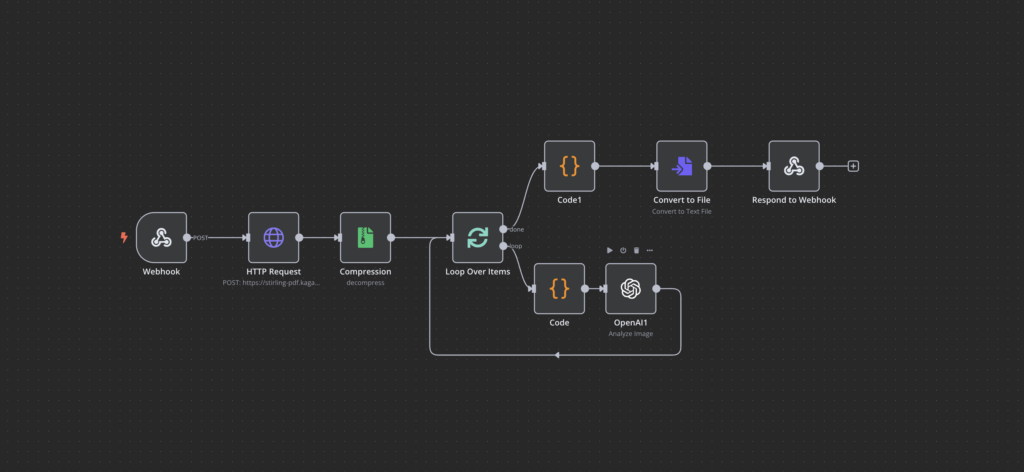Click the OpenAI1 node output connector dot

pyautogui.click(x=656, y=289)
